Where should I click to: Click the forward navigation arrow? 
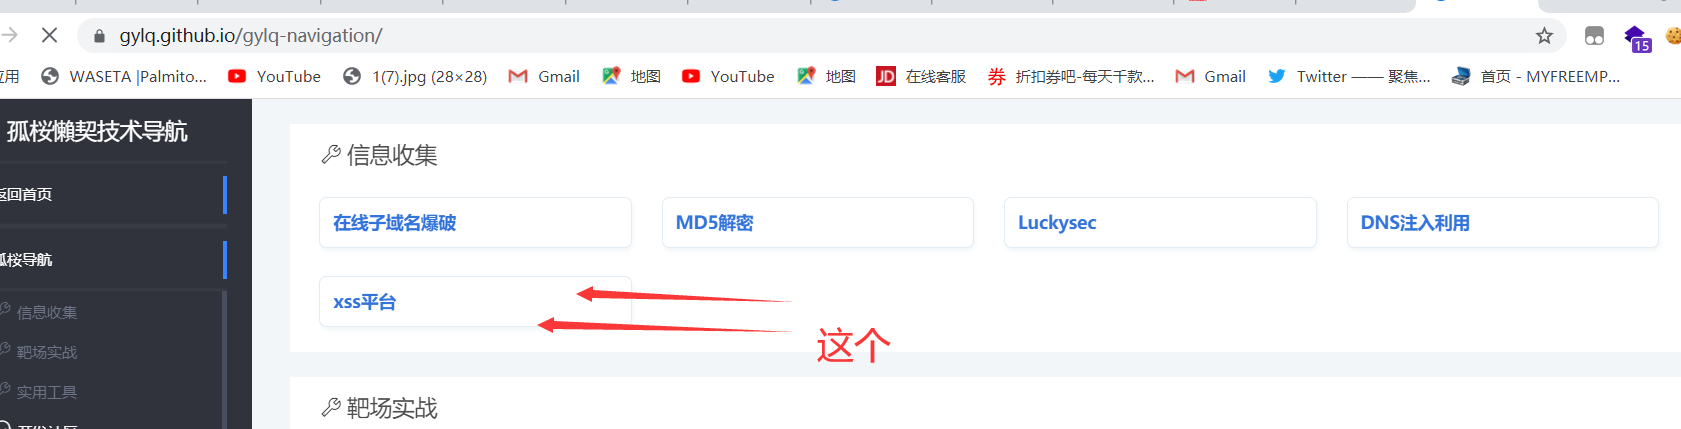pyautogui.click(x=10, y=36)
